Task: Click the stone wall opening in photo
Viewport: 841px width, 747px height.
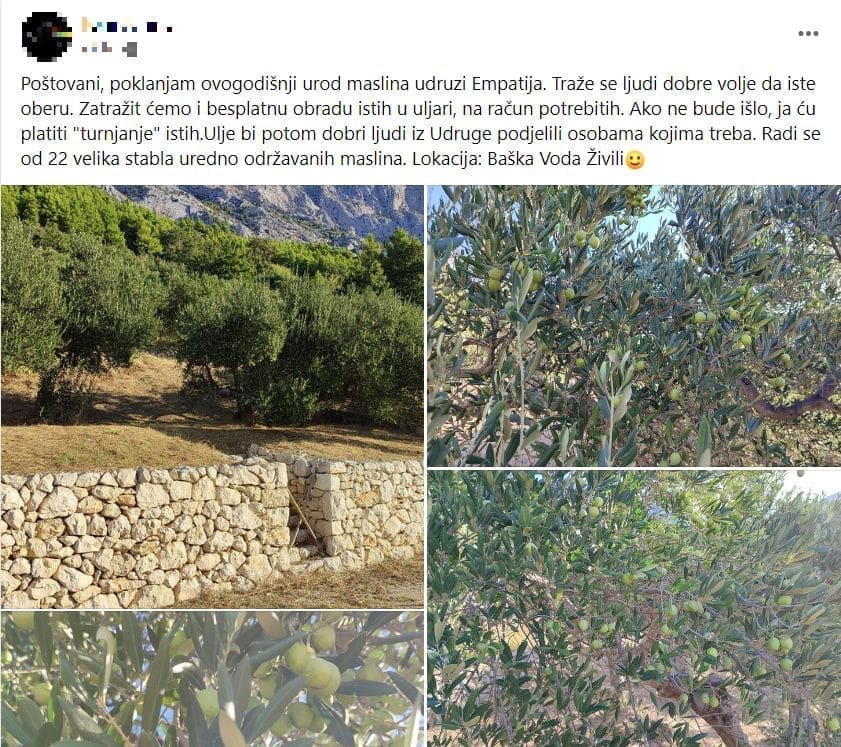Action: [306, 515]
